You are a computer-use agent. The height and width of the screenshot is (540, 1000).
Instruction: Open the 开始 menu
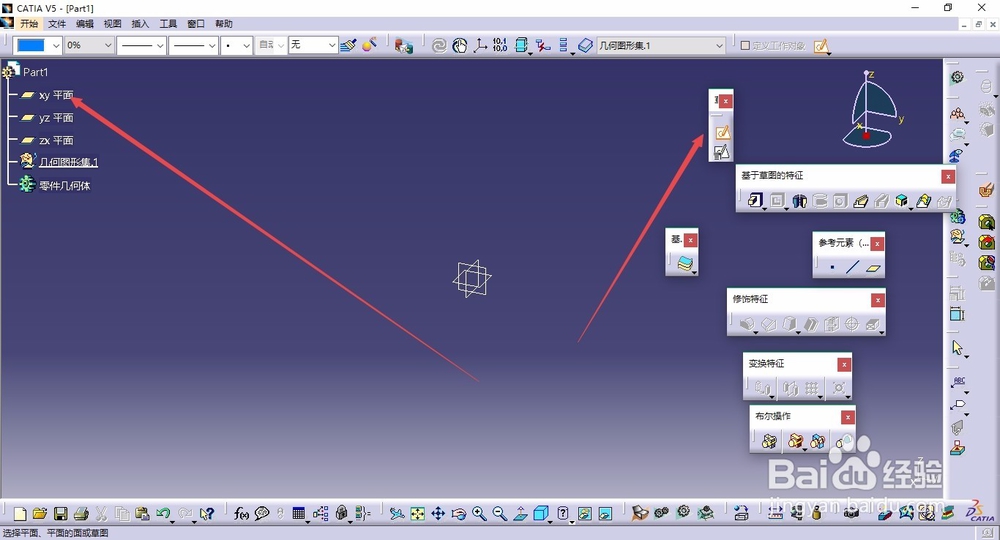(x=29, y=24)
